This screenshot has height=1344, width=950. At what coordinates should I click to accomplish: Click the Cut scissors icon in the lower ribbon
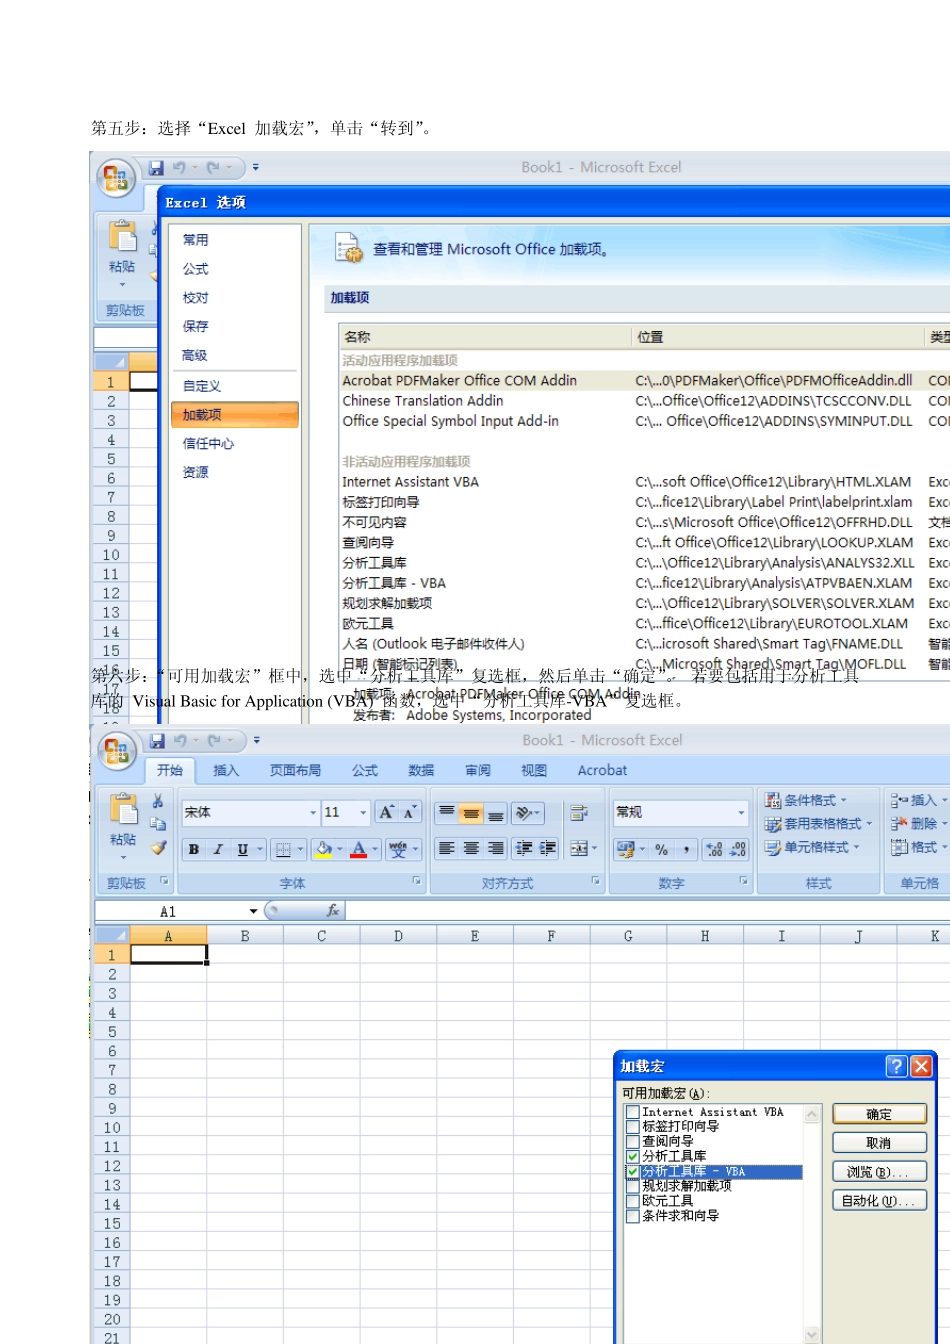(x=158, y=801)
